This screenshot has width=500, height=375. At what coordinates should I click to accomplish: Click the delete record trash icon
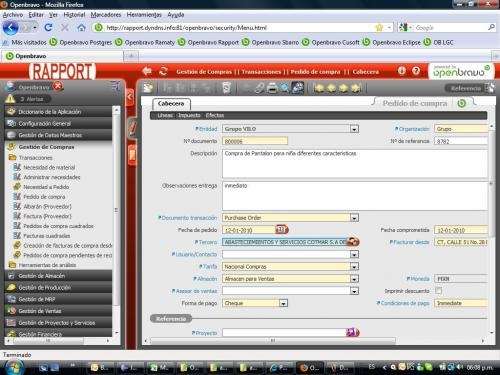[226, 88]
